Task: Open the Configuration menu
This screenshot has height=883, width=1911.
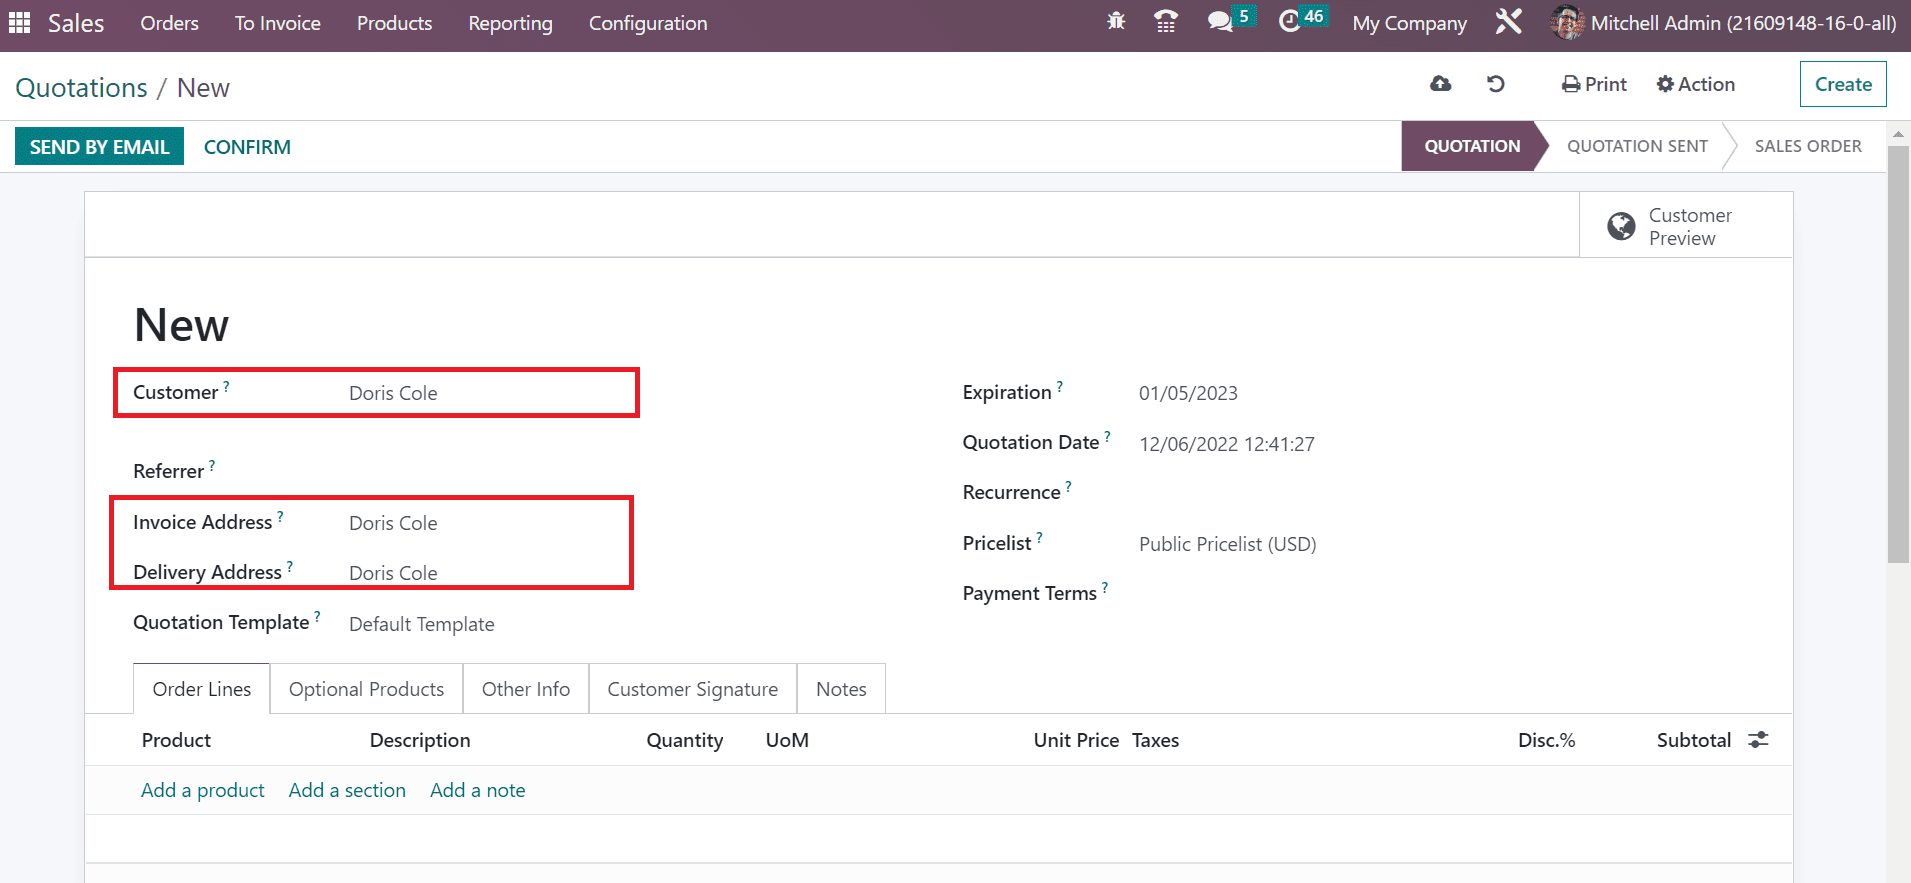Action: [x=648, y=23]
